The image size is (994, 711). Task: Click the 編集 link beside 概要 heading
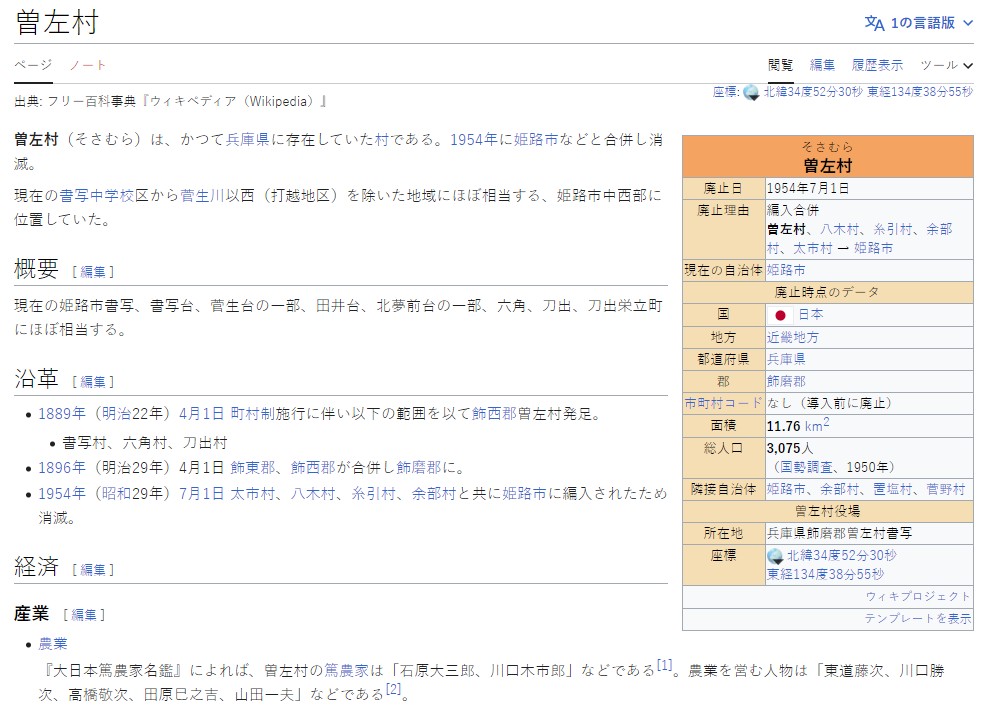pyautogui.click(x=94, y=269)
